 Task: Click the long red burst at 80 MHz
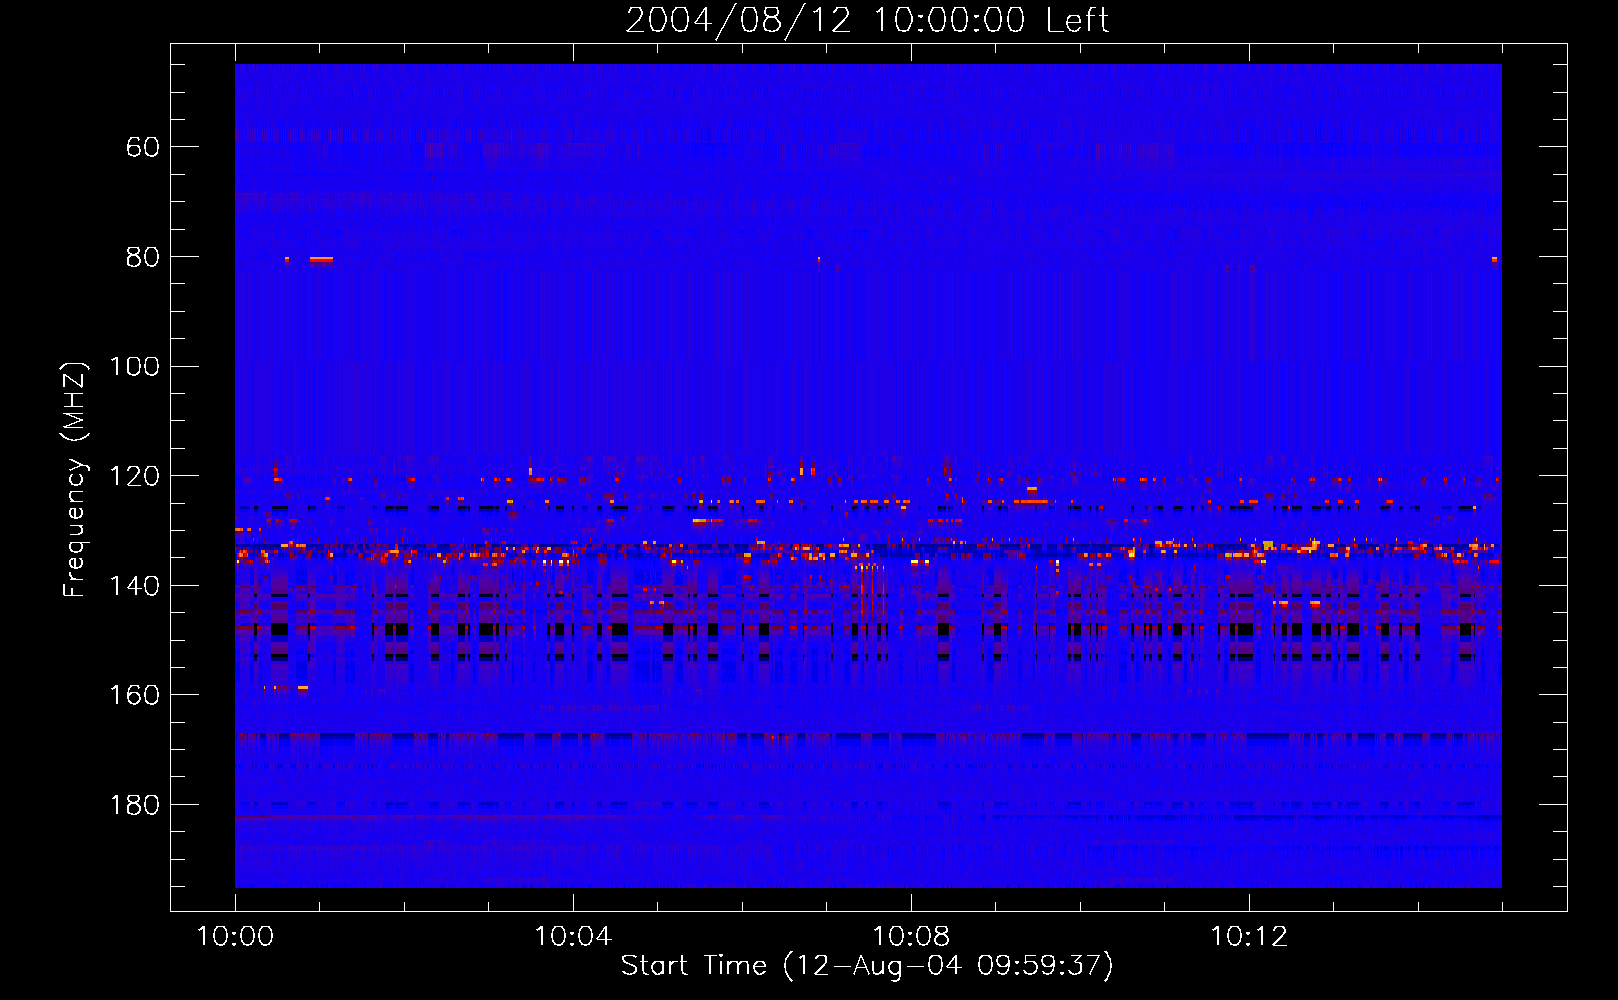coord(321,260)
